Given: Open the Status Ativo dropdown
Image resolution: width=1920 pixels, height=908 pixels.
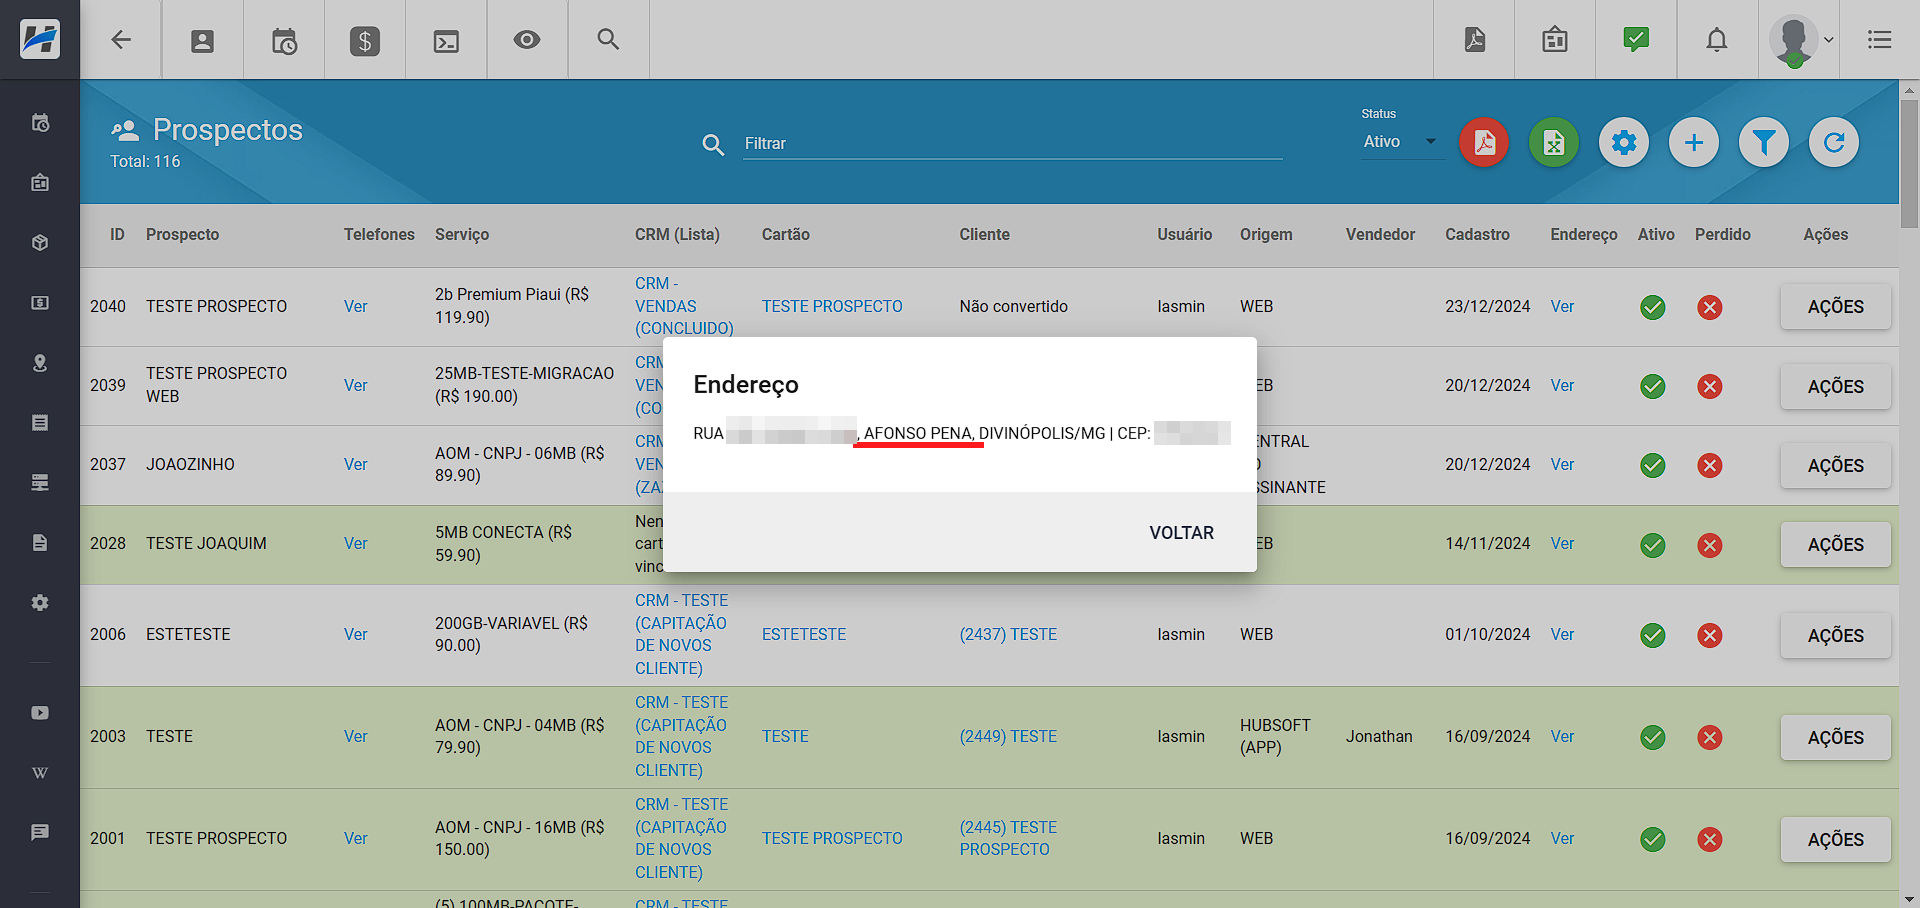Looking at the screenshot, I should [1401, 142].
